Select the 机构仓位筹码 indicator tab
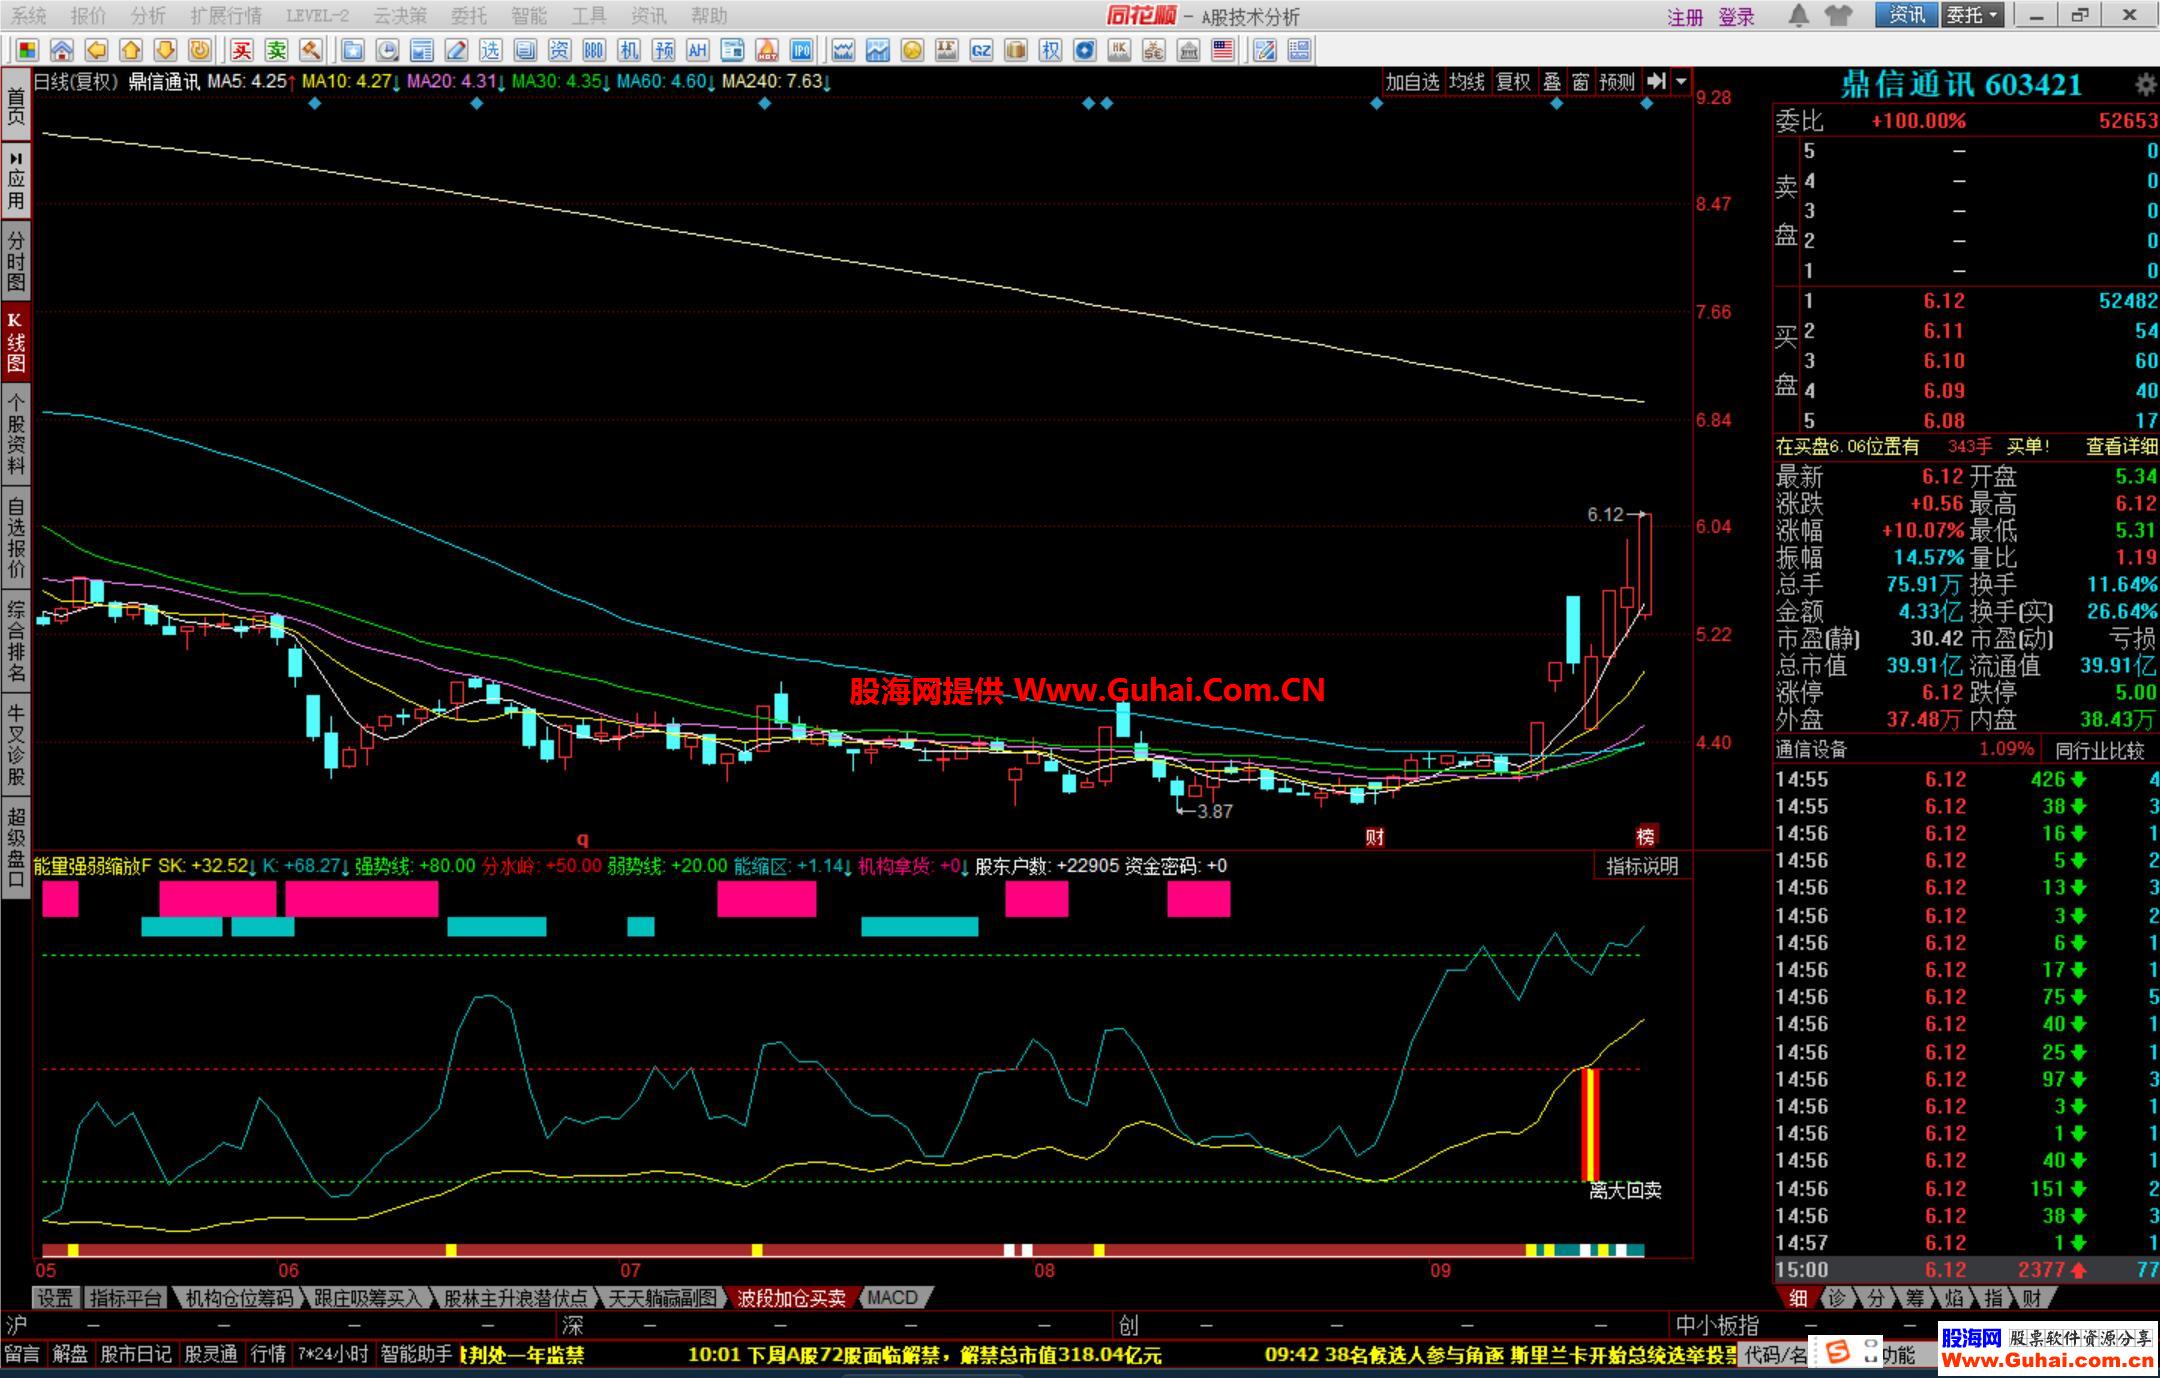The image size is (2160, 1378). click(239, 1297)
